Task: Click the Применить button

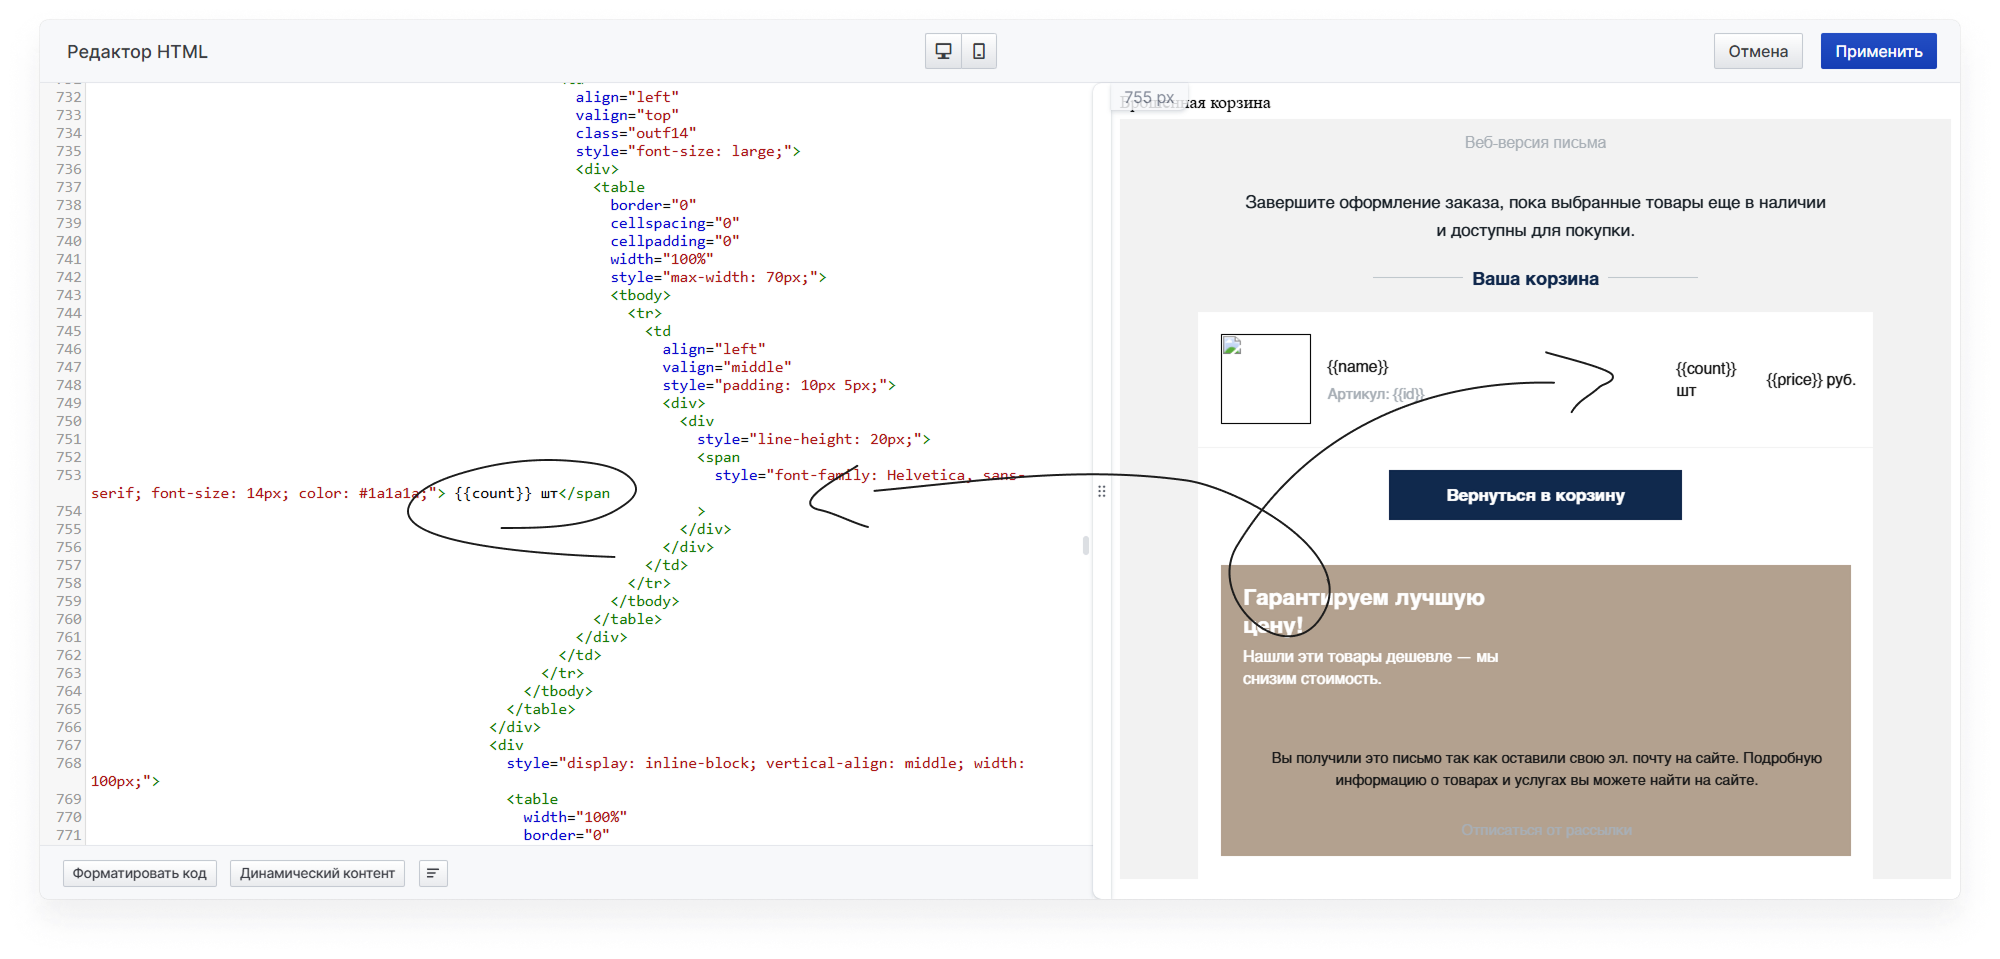Action: pos(1878,51)
